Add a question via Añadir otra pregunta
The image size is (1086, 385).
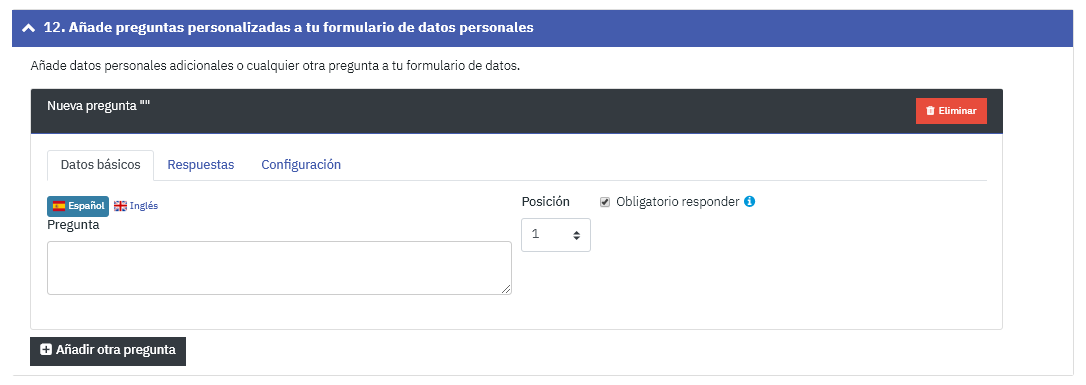[108, 350]
